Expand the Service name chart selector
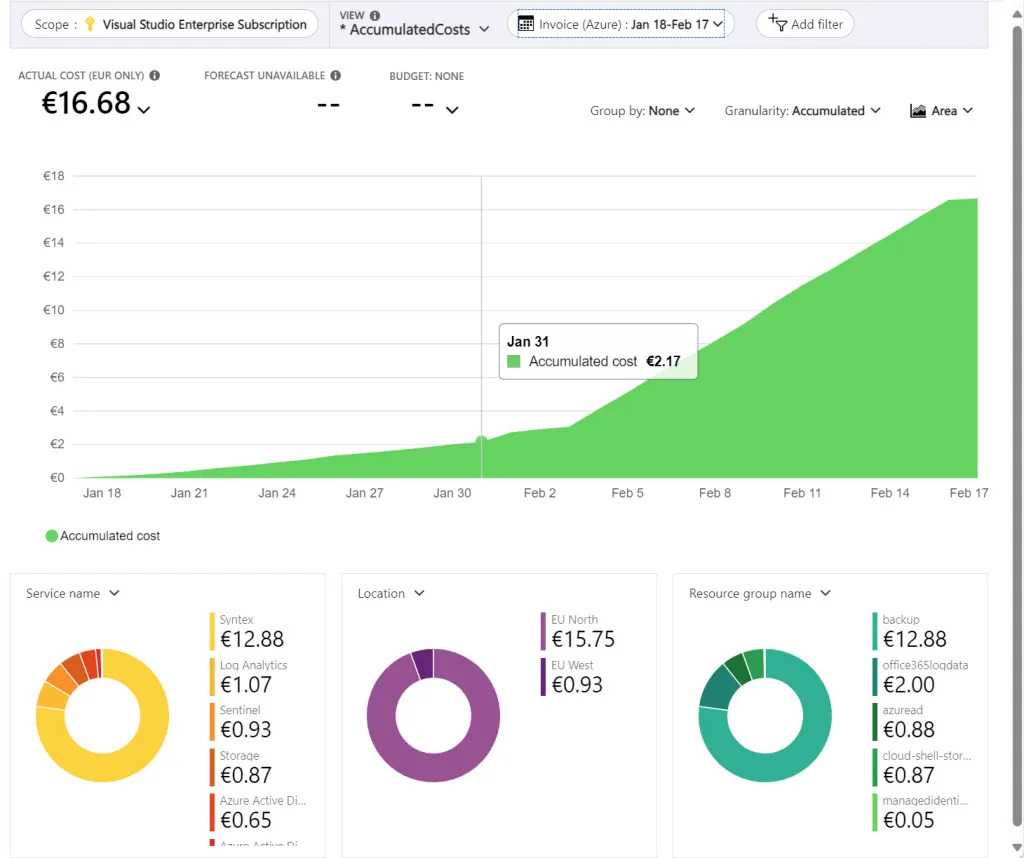 click(x=73, y=593)
